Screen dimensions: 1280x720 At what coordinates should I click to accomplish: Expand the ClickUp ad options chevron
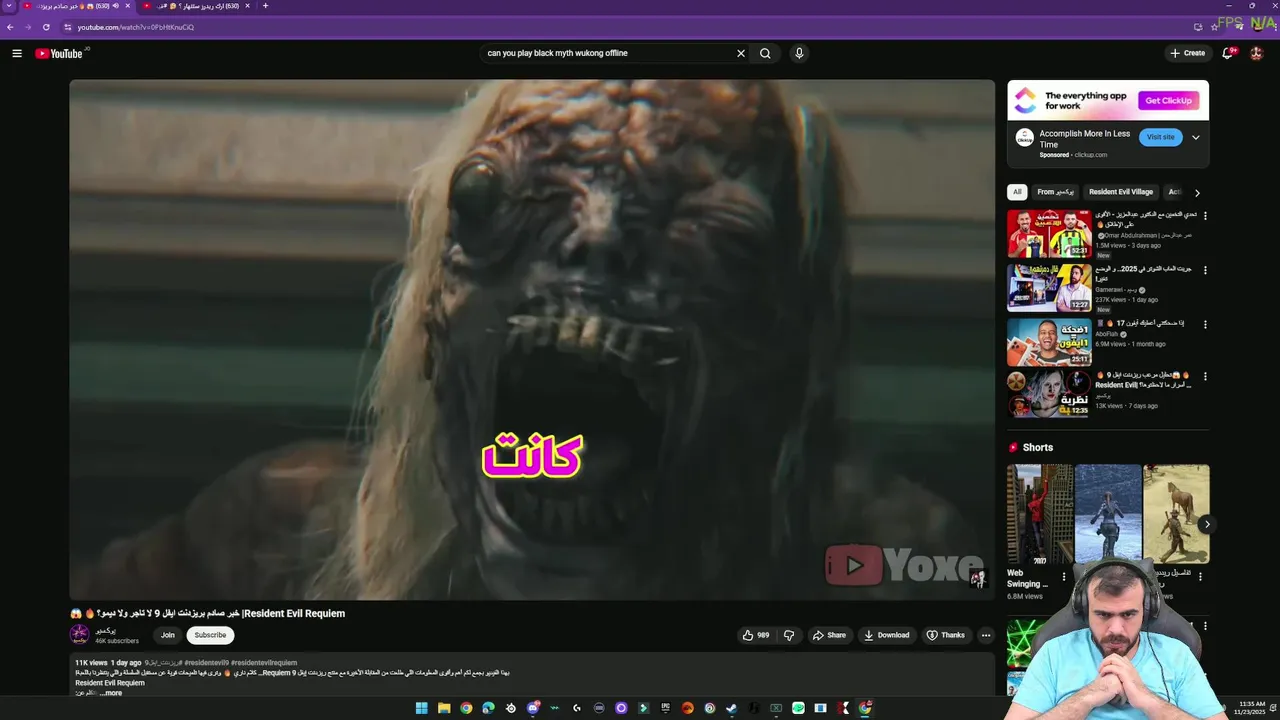pos(1196,138)
